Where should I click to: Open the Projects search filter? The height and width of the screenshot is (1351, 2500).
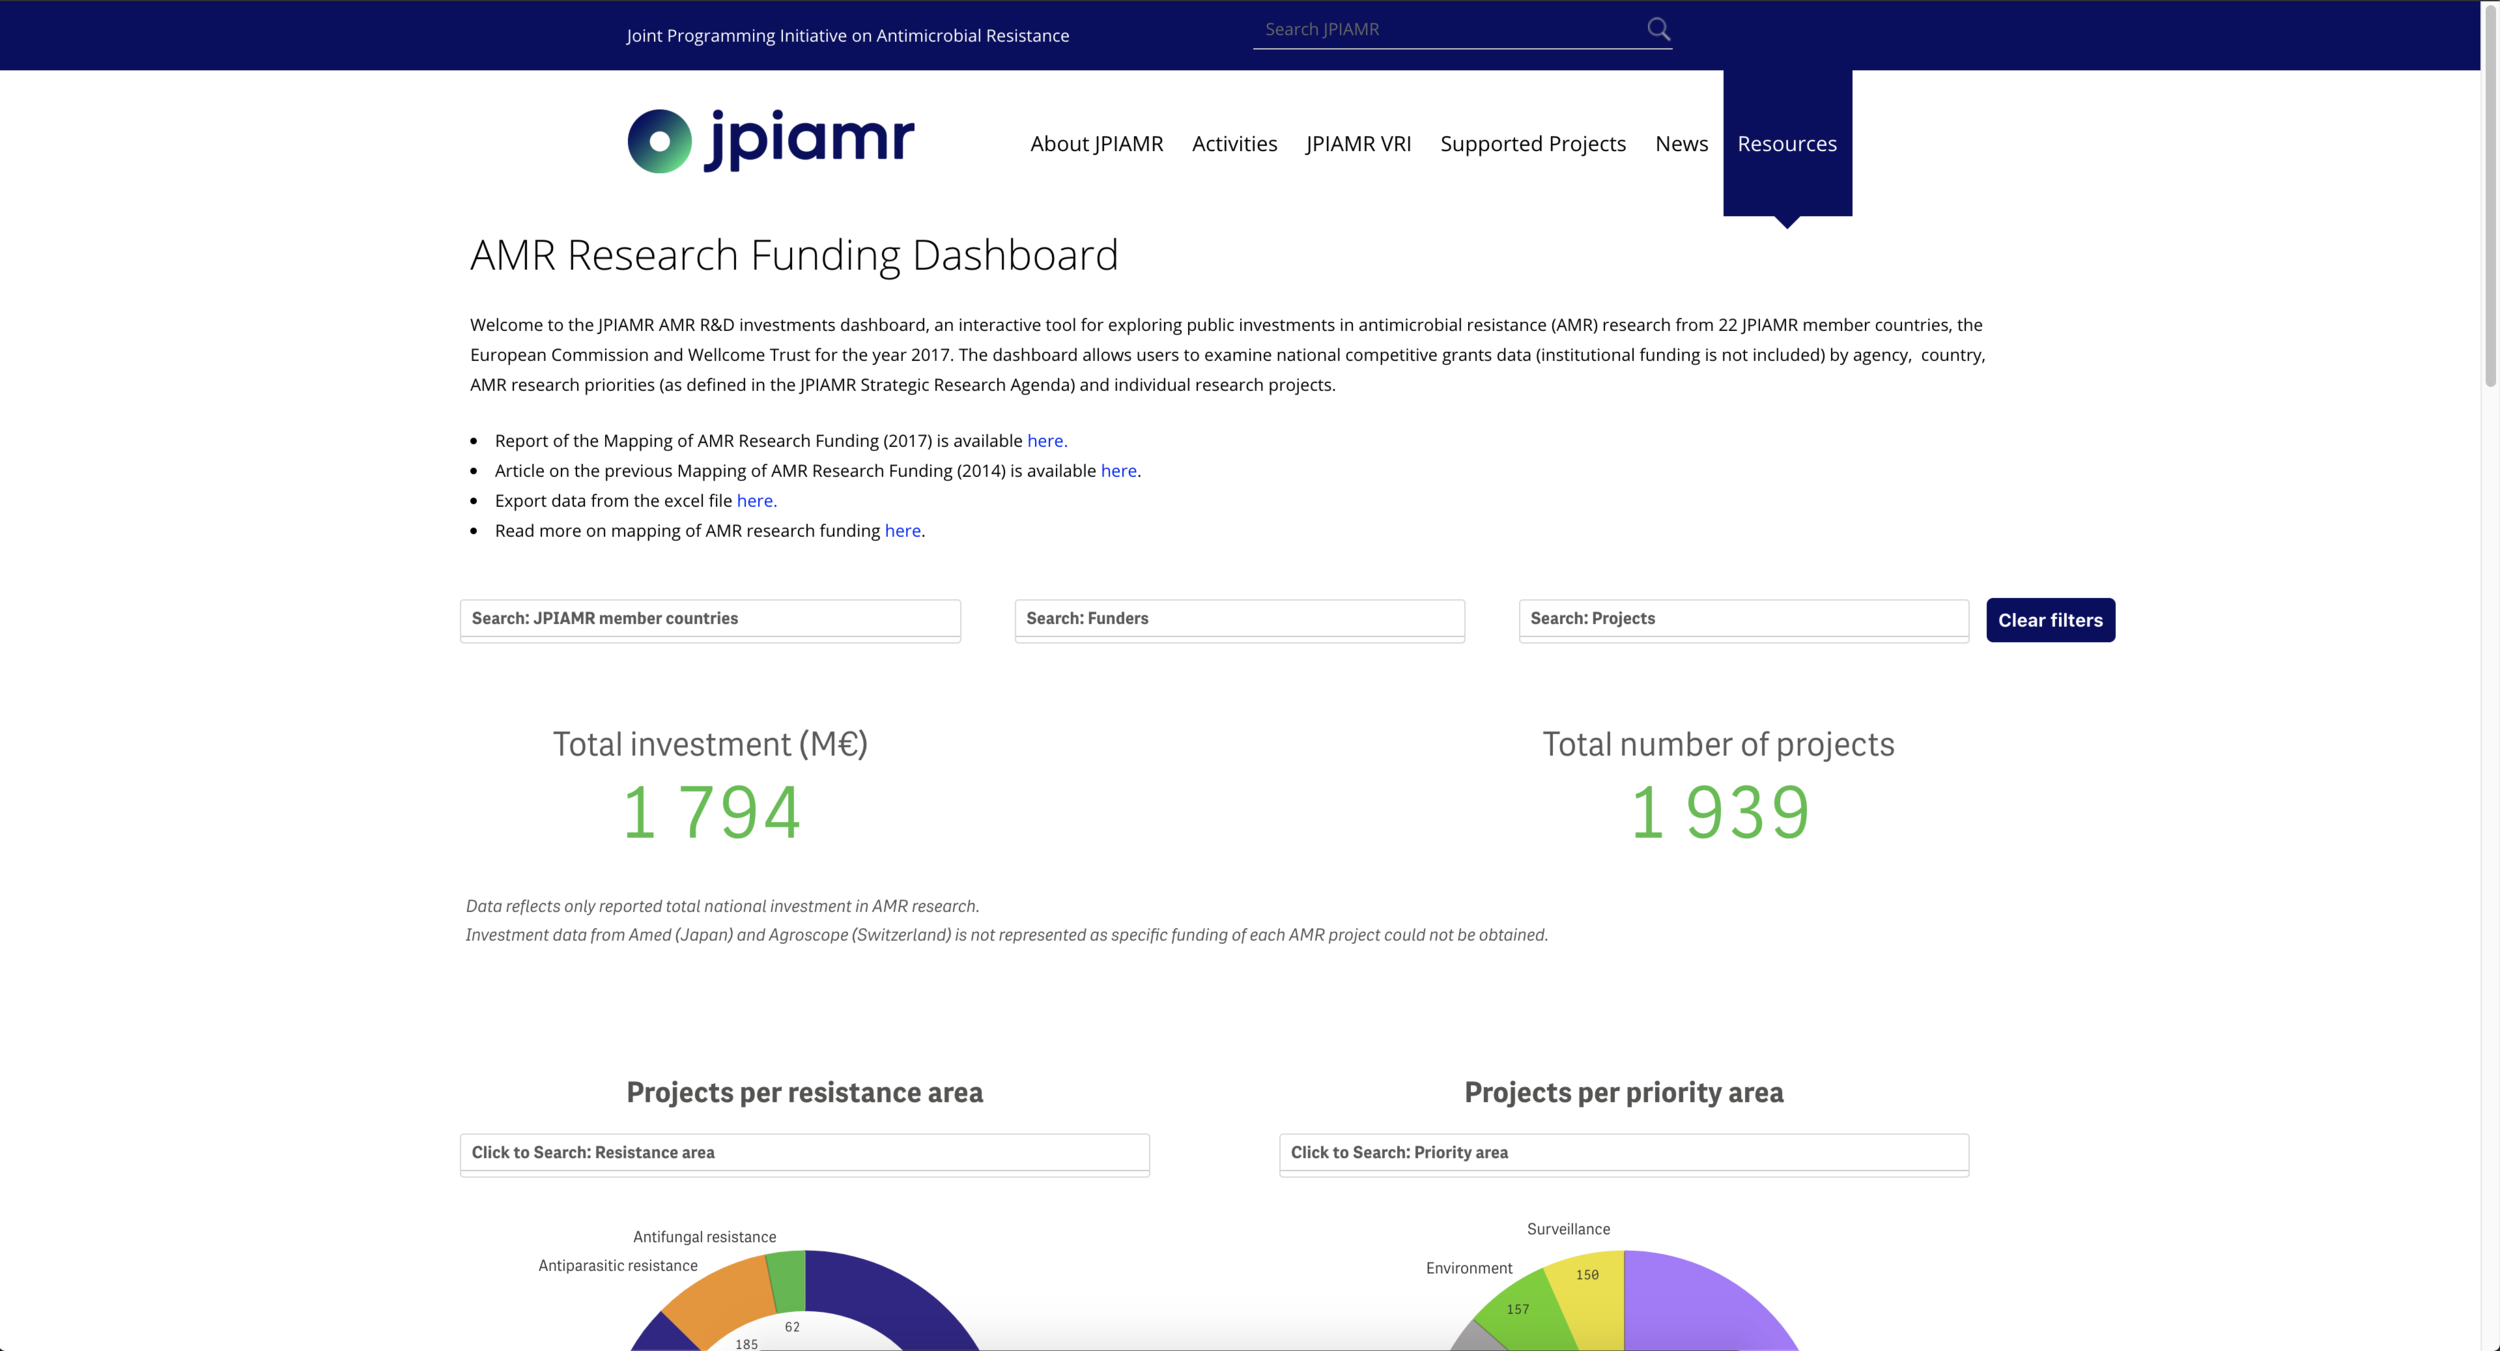click(1743, 620)
